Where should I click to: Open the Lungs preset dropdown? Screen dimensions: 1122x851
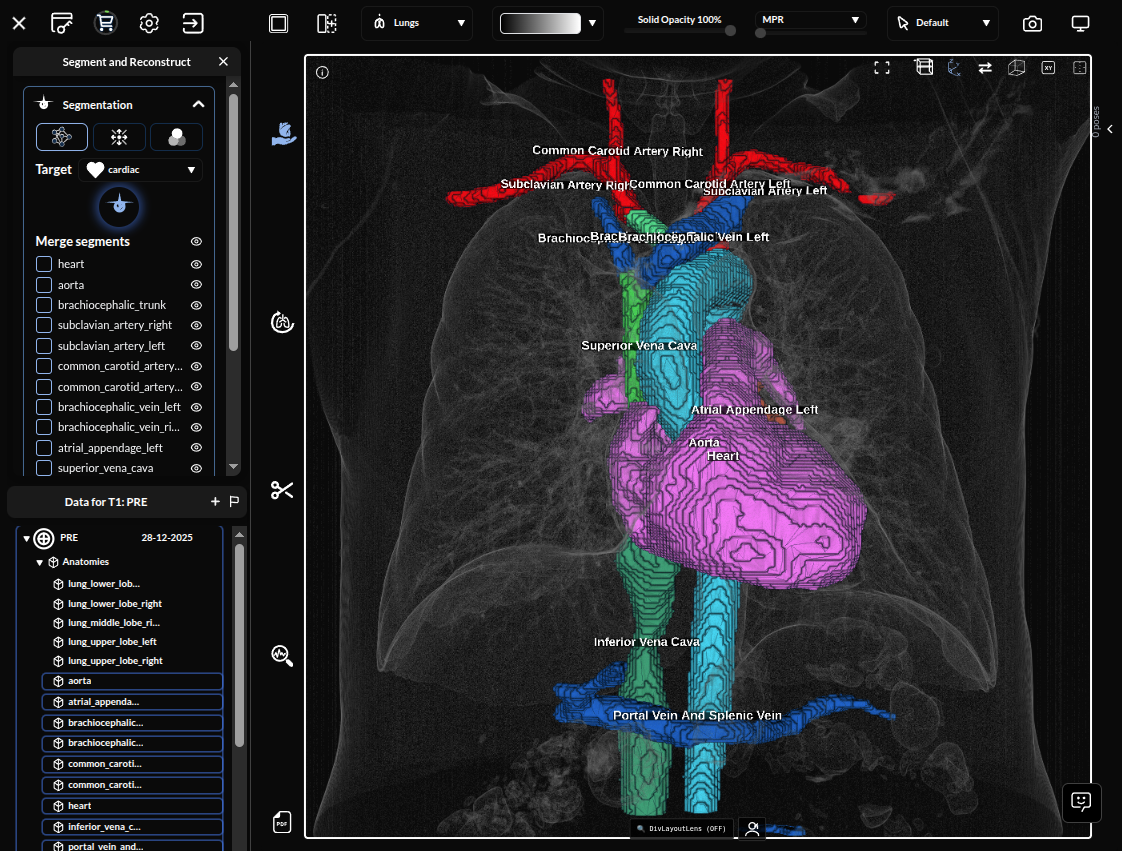tap(417, 23)
